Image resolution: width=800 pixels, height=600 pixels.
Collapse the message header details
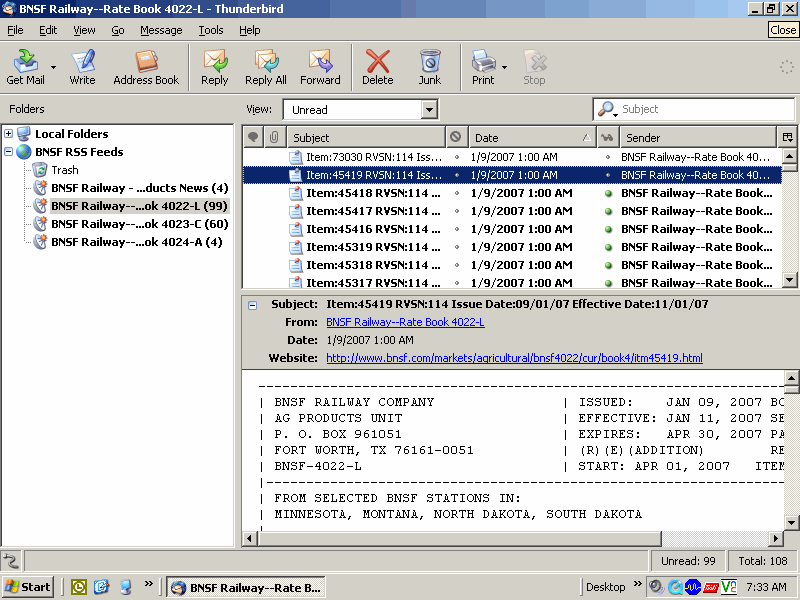pos(252,305)
